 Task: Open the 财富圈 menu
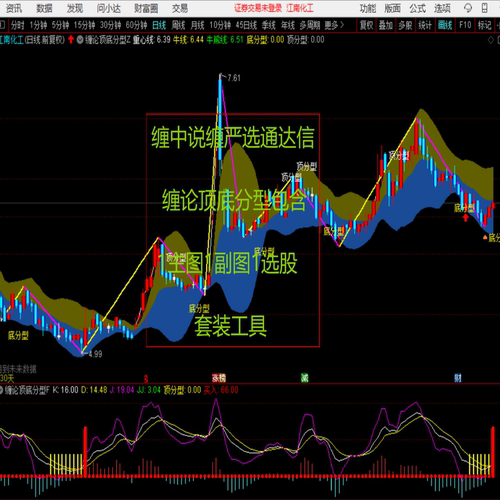coord(146,8)
